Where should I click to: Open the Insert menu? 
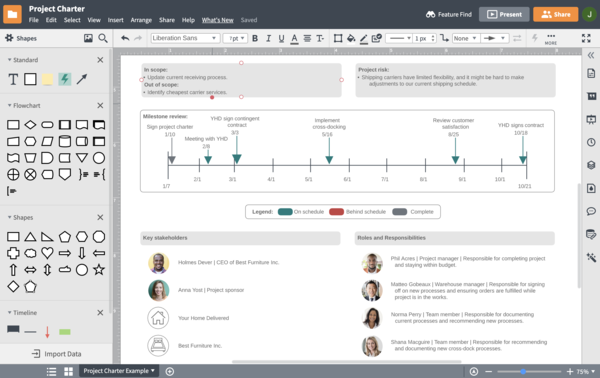coord(116,20)
